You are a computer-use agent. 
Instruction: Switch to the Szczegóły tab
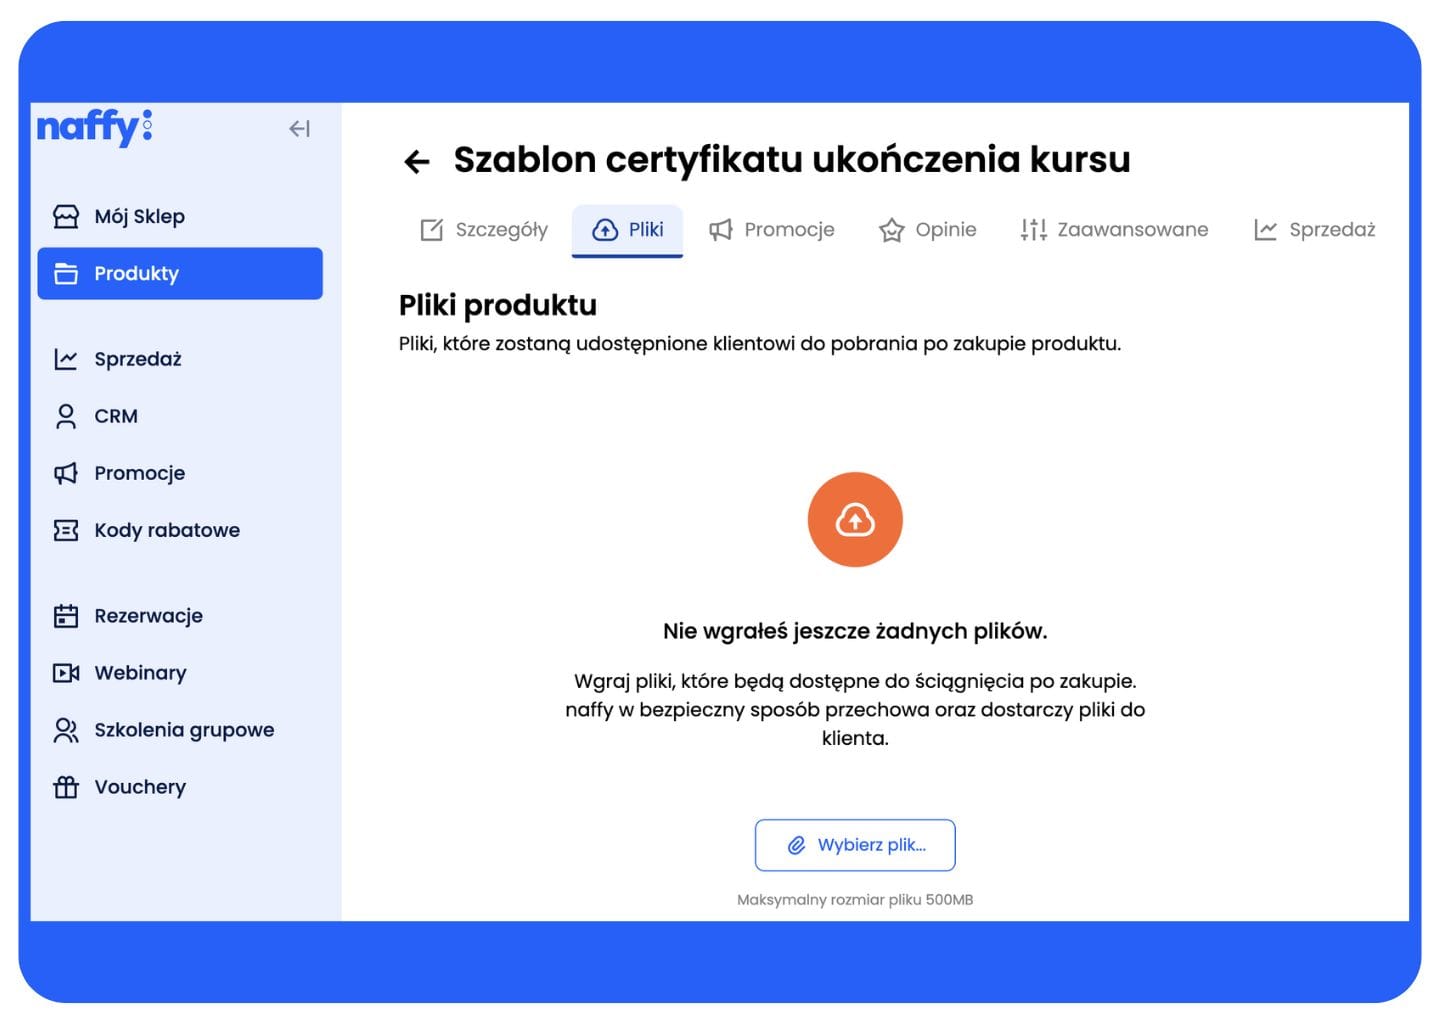pos(484,230)
